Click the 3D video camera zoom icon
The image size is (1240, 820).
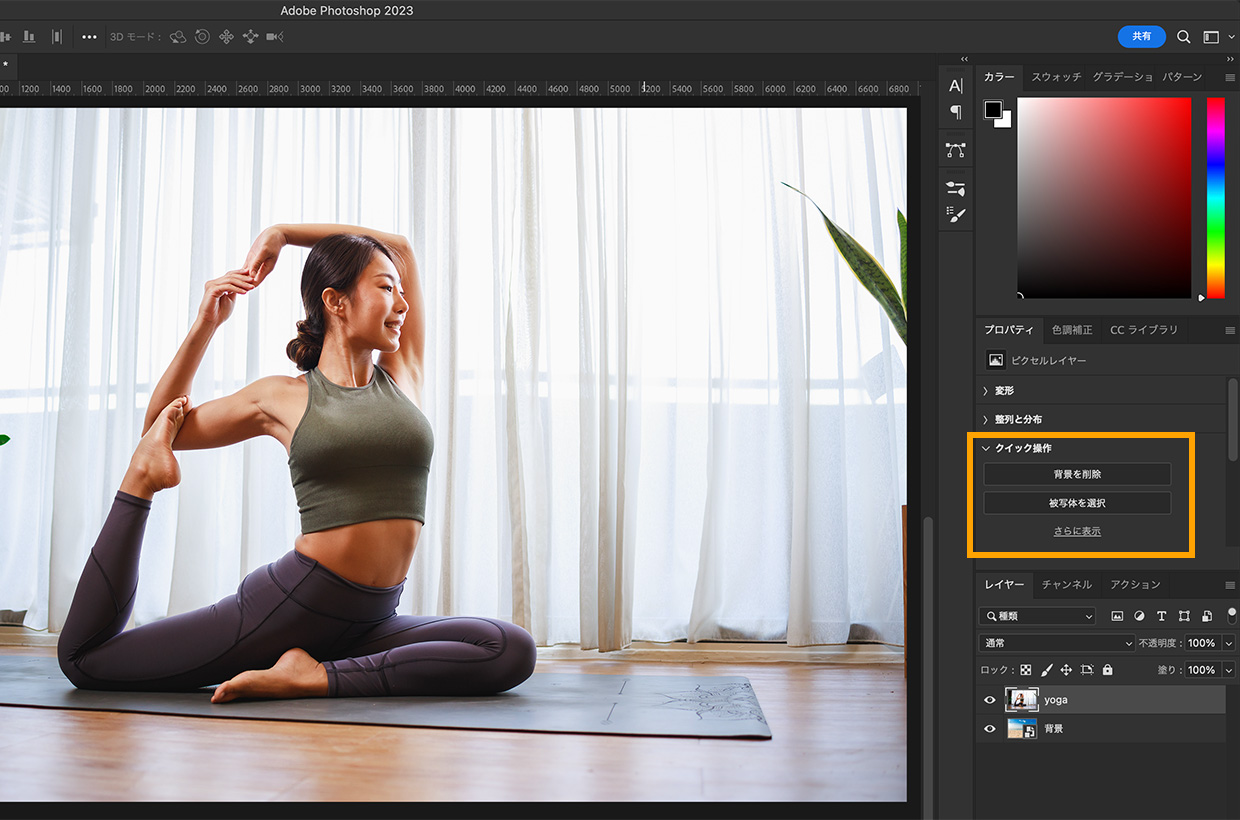275,37
